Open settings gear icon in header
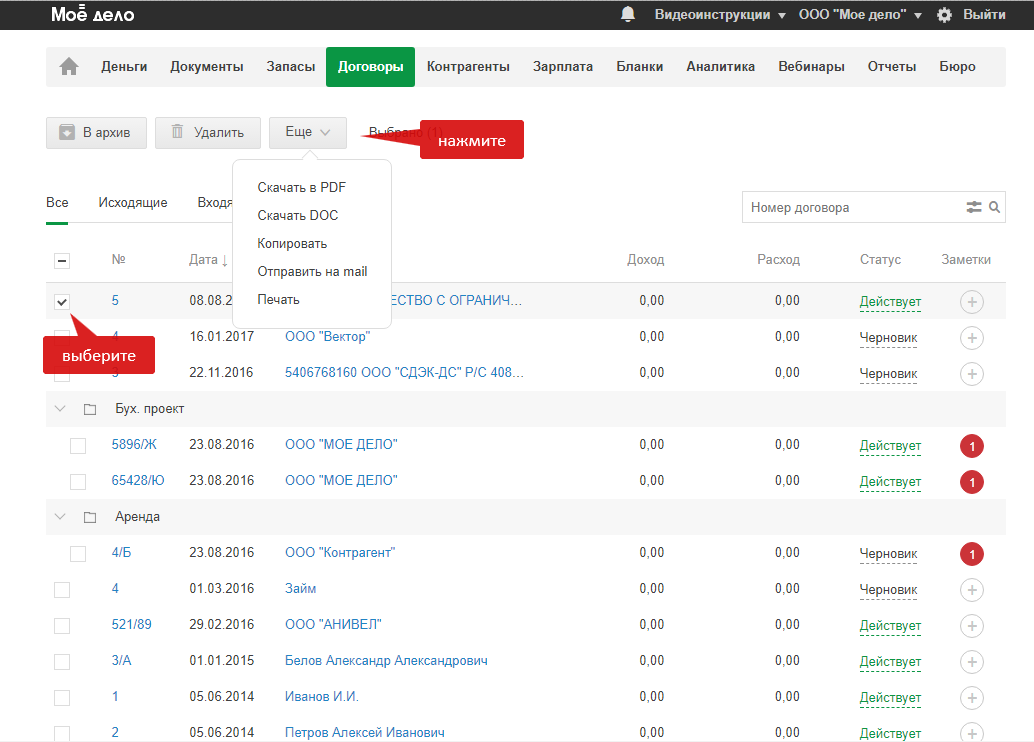Screen dimensions: 1034x742 pyautogui.click(x=944, y=15)
